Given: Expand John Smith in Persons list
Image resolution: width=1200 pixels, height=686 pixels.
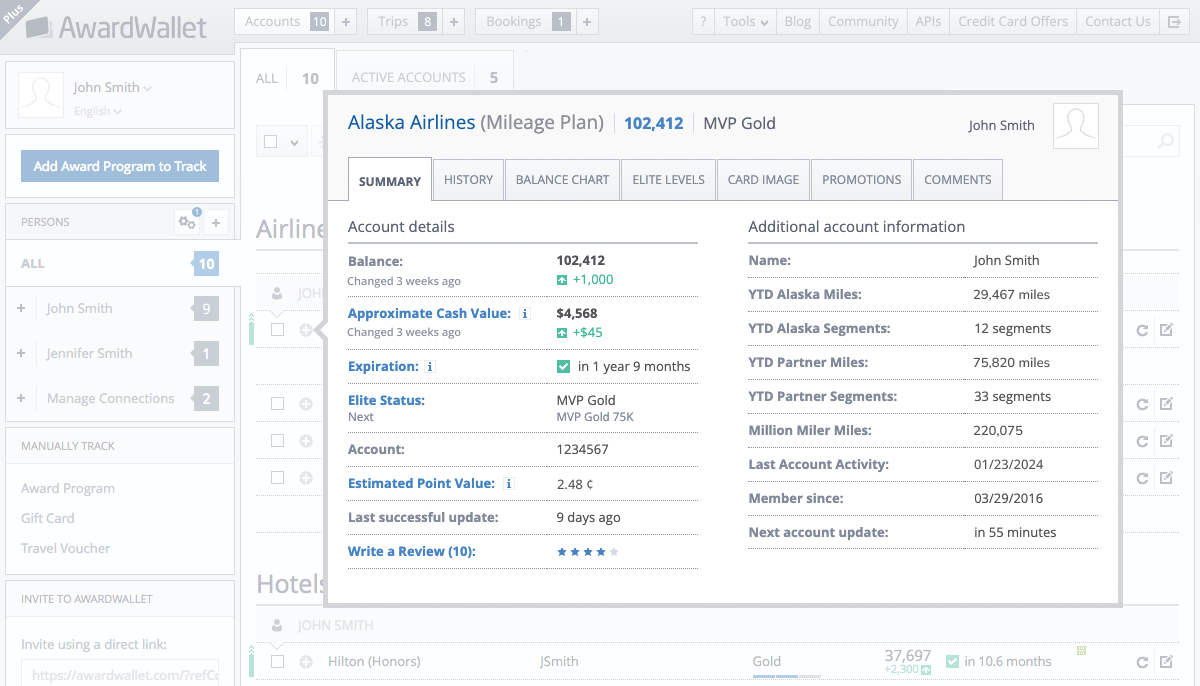Looking at the screenshot, I should (x=21, y=309).
